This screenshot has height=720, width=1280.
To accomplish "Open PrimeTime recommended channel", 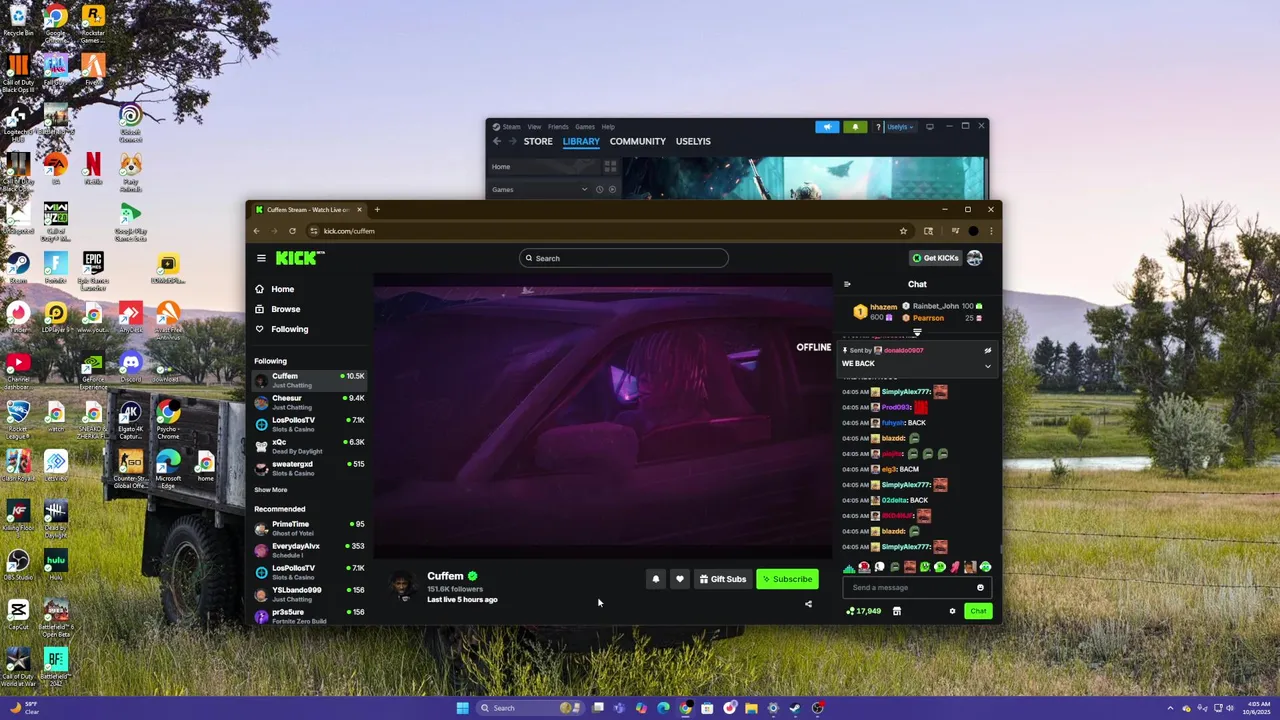I will point(310,528).
